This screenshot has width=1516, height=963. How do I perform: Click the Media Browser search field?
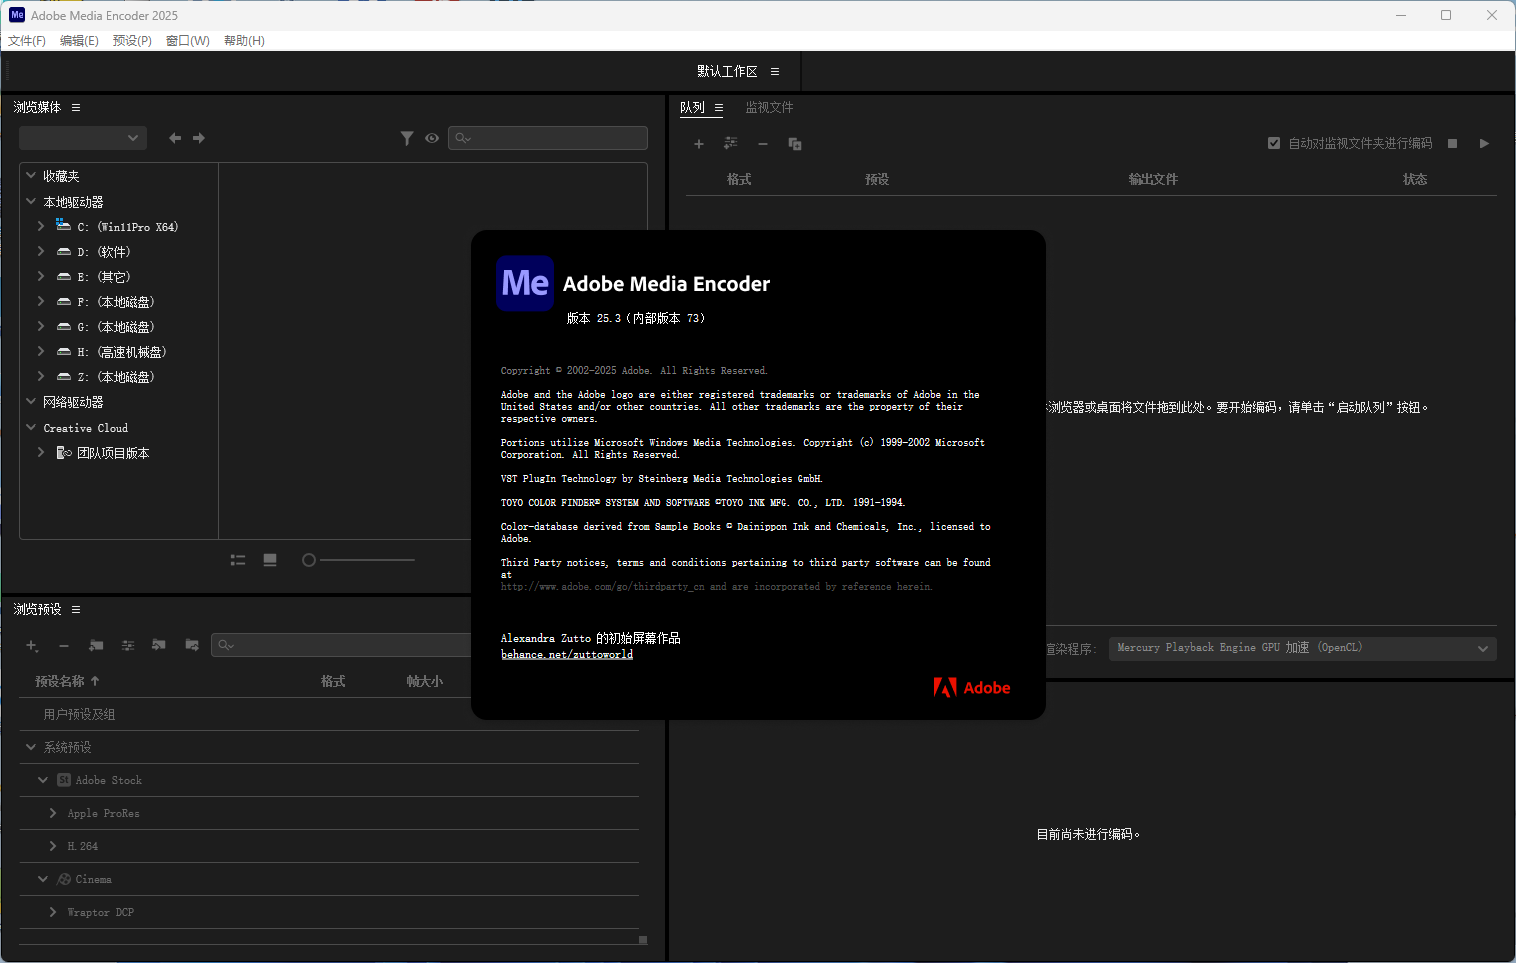(x=548, y=138)
